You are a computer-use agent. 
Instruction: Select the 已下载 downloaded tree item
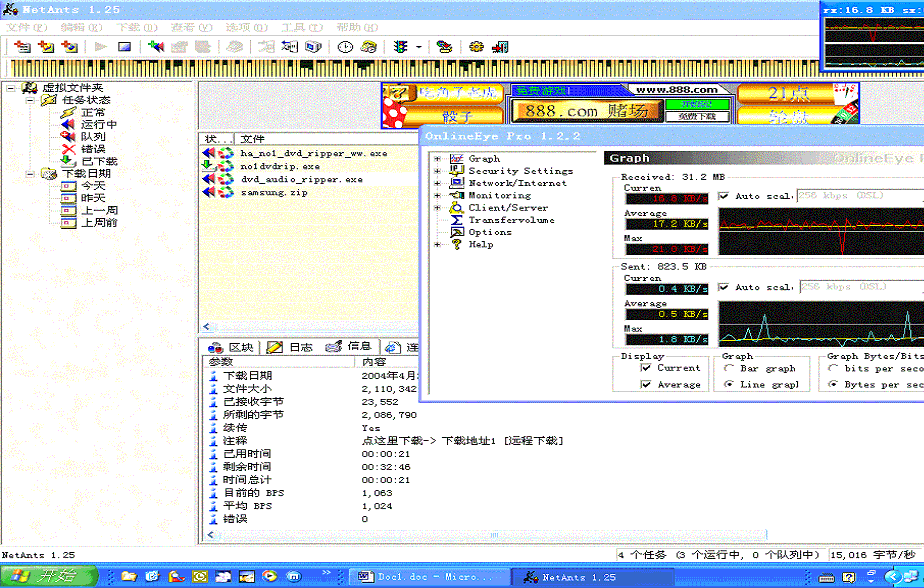pos(99,161)
